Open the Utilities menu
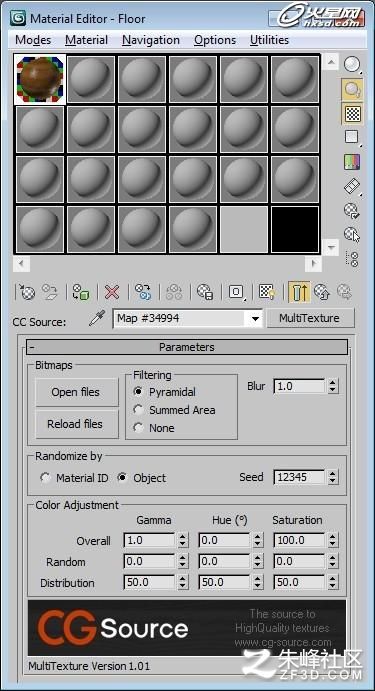Viewport: 375px width, 691px height. (x=269, y=40)
